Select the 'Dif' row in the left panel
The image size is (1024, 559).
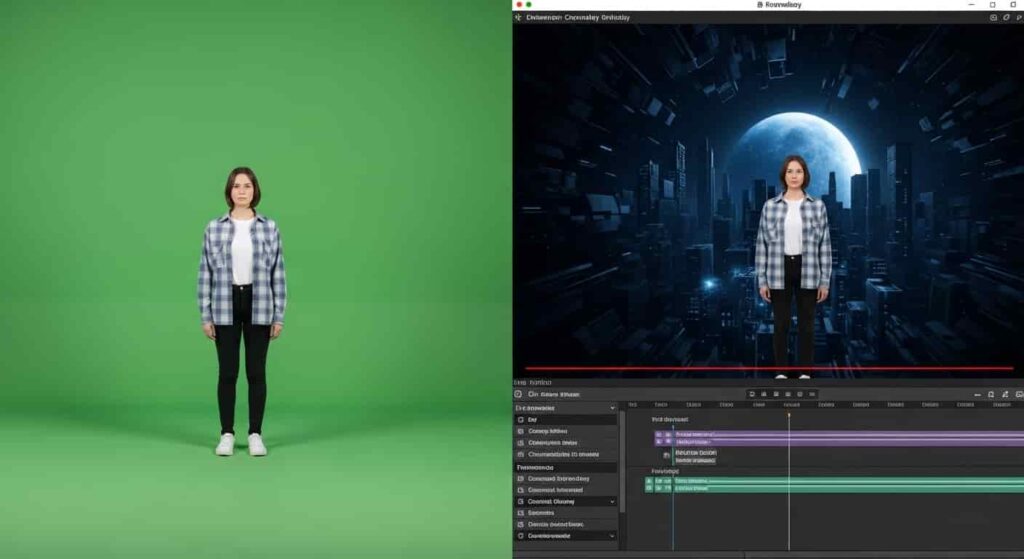click(x=566, y=420)
